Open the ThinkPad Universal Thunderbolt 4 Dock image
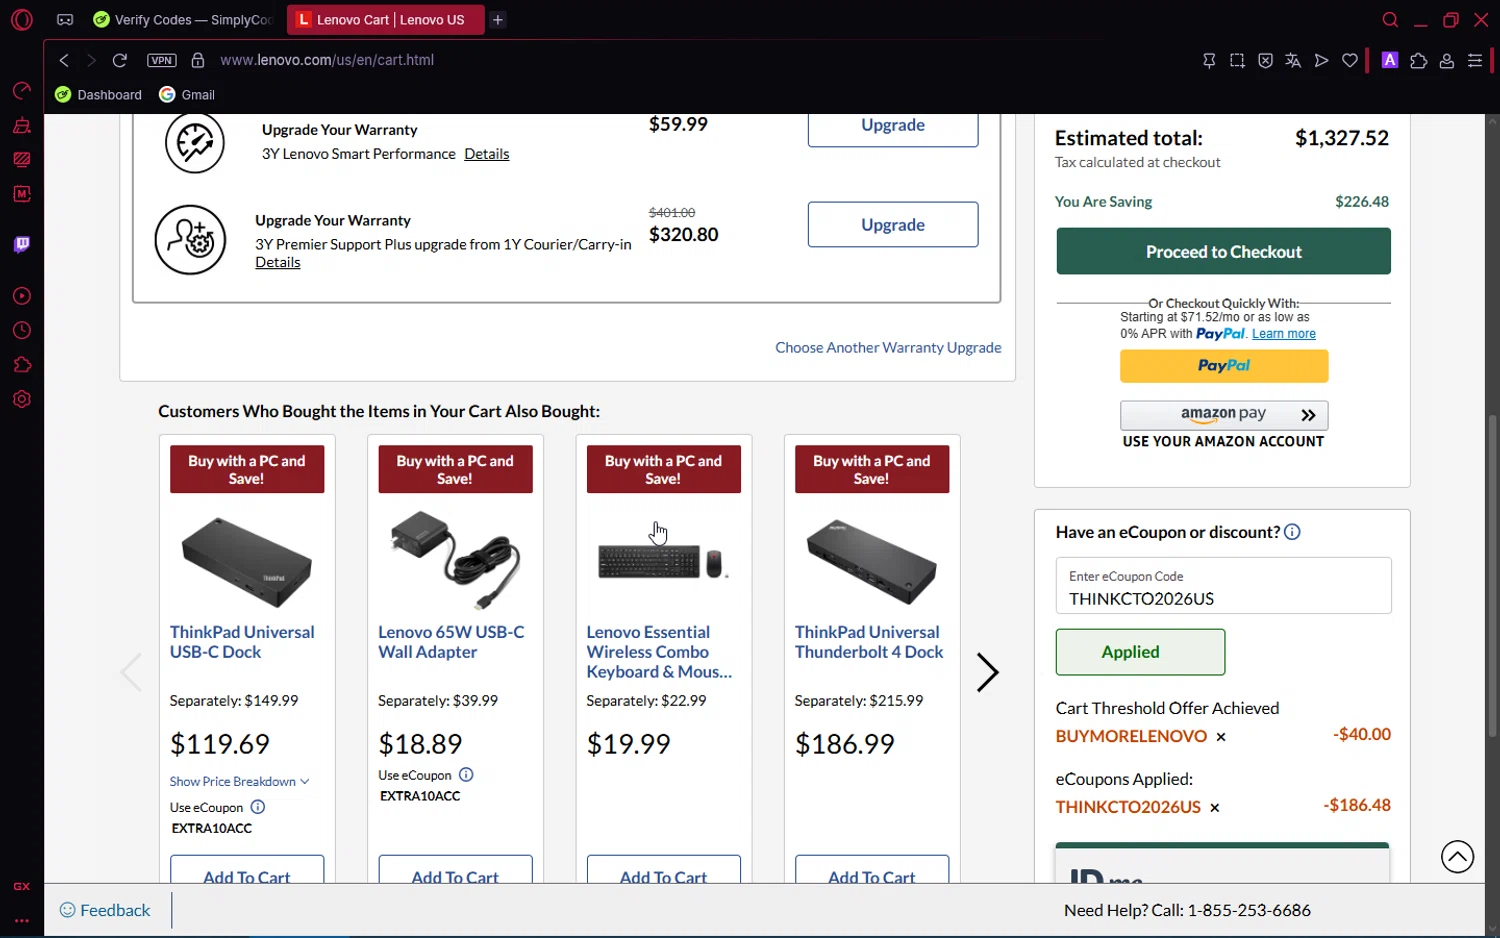 coord(871,562)
